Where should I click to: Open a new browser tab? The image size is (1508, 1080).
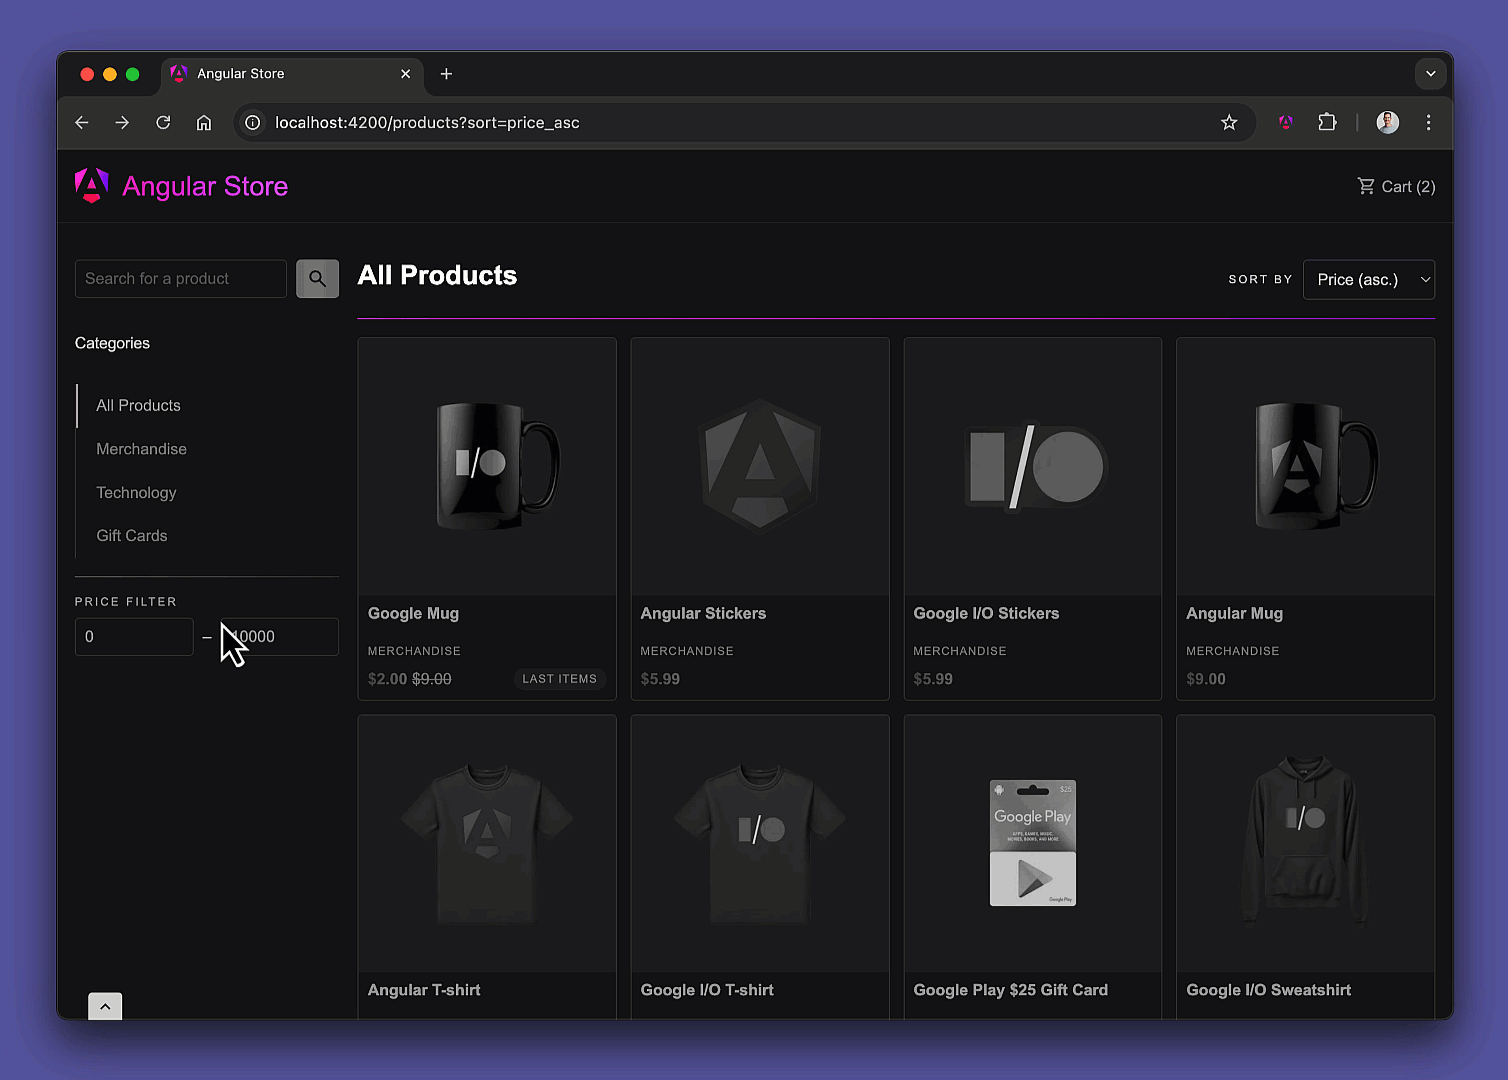pos(446,74)
